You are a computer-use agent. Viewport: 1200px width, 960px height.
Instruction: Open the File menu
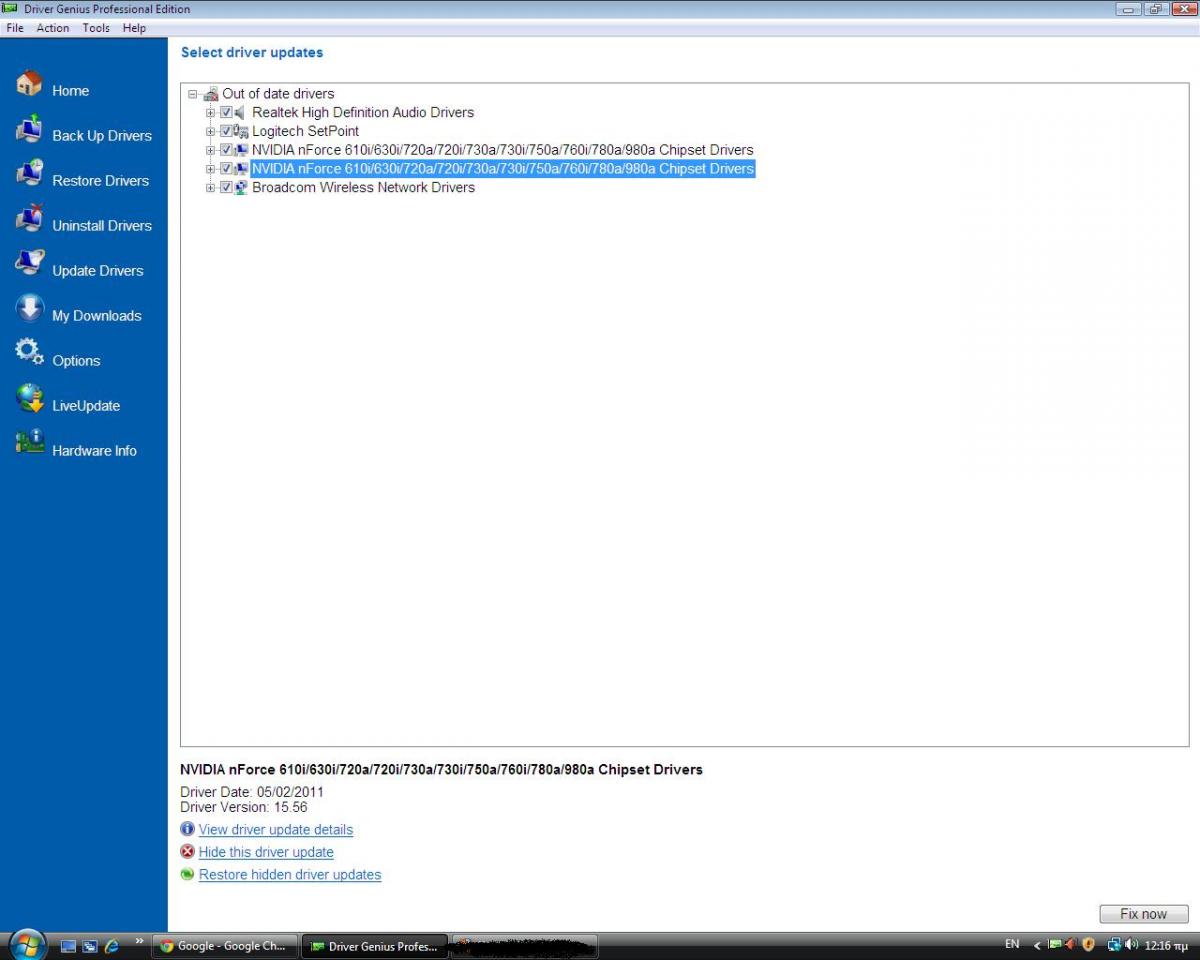pos(15,28)
